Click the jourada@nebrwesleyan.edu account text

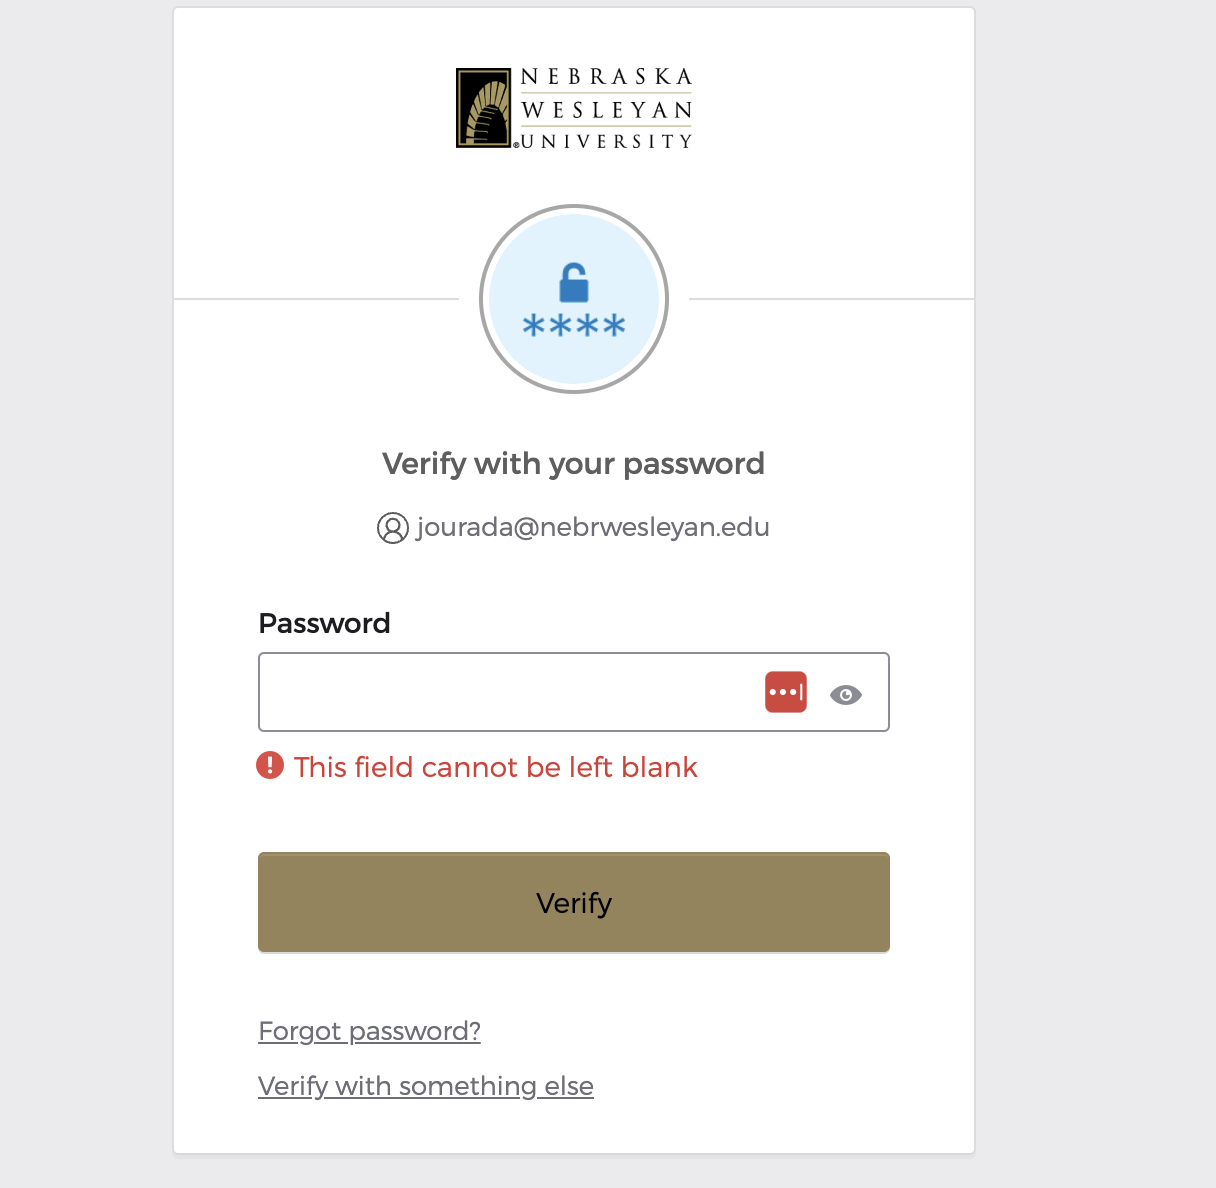(593, 527)
